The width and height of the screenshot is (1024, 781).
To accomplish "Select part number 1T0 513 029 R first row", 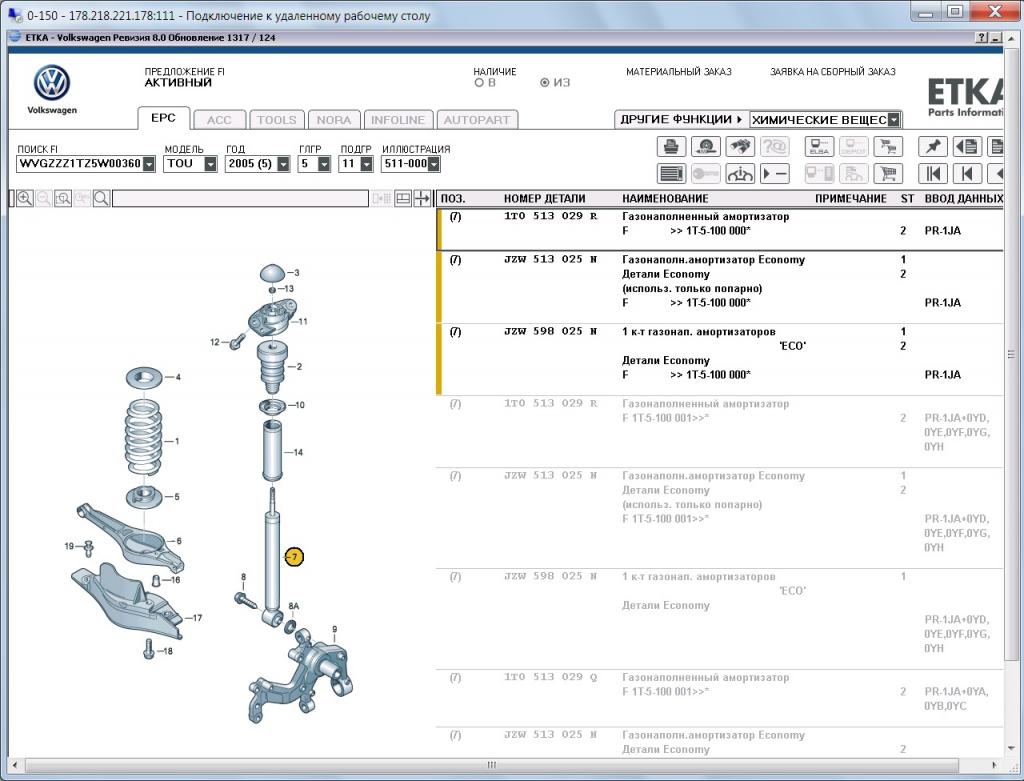I will point(722,229).
